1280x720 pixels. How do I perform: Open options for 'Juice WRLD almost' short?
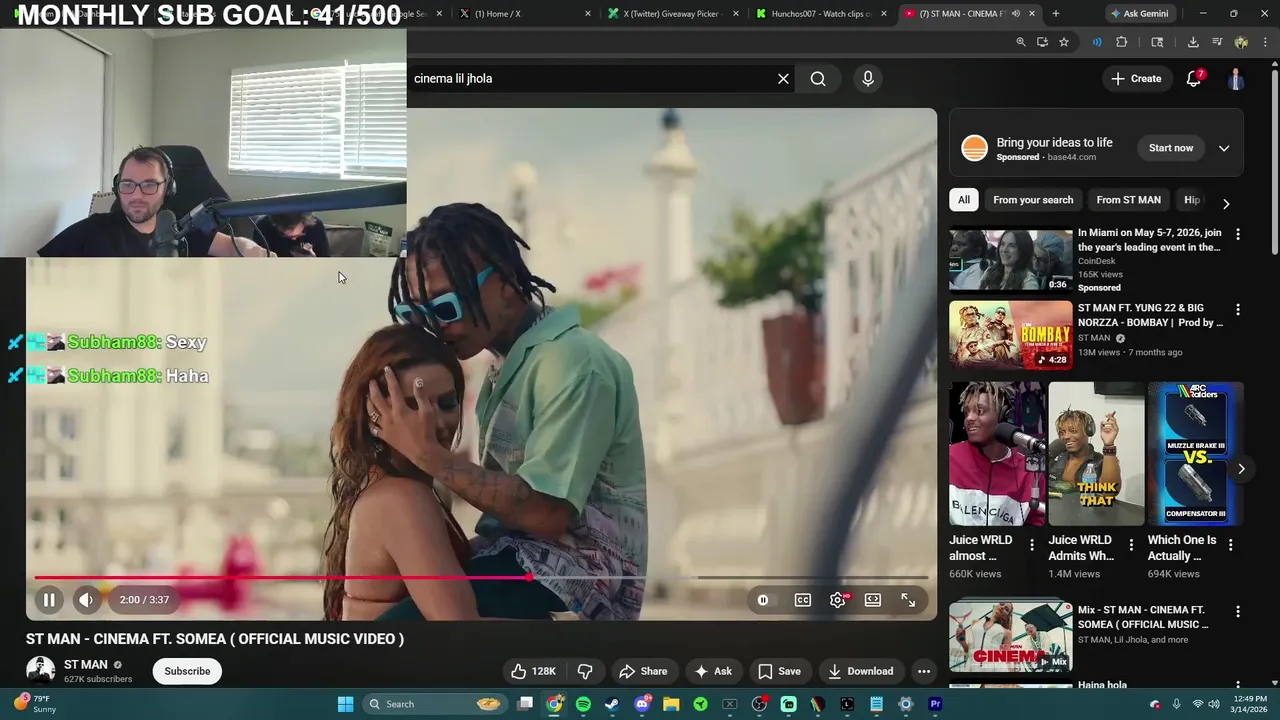click(x=1032, y=545)
